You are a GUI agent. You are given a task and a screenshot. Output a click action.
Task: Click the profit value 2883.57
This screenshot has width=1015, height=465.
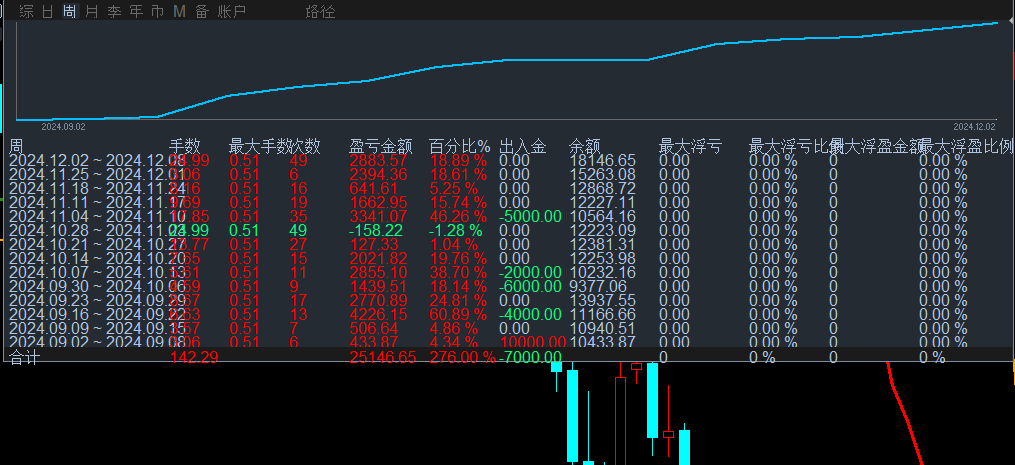point(378,161)
